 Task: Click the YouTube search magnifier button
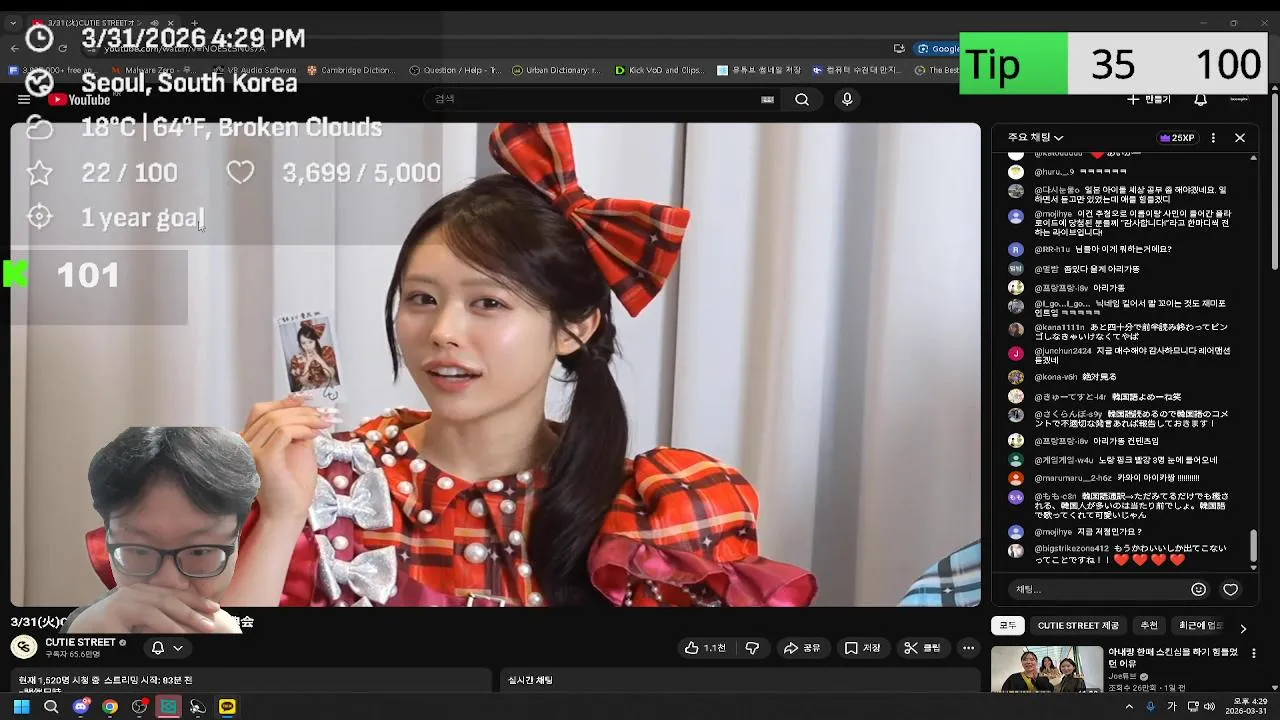pyautogui.click(x=802, y=99)
